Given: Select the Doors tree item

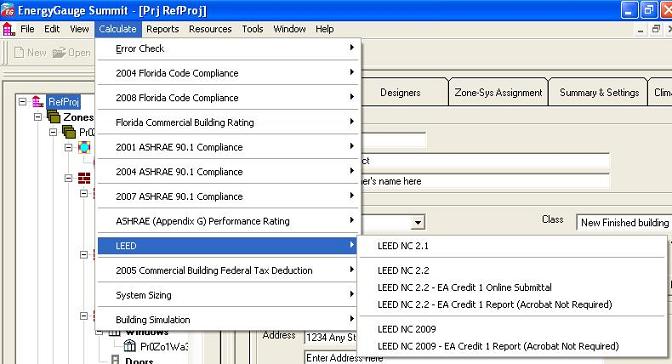Looking at the screenshot, I should 139,360.
